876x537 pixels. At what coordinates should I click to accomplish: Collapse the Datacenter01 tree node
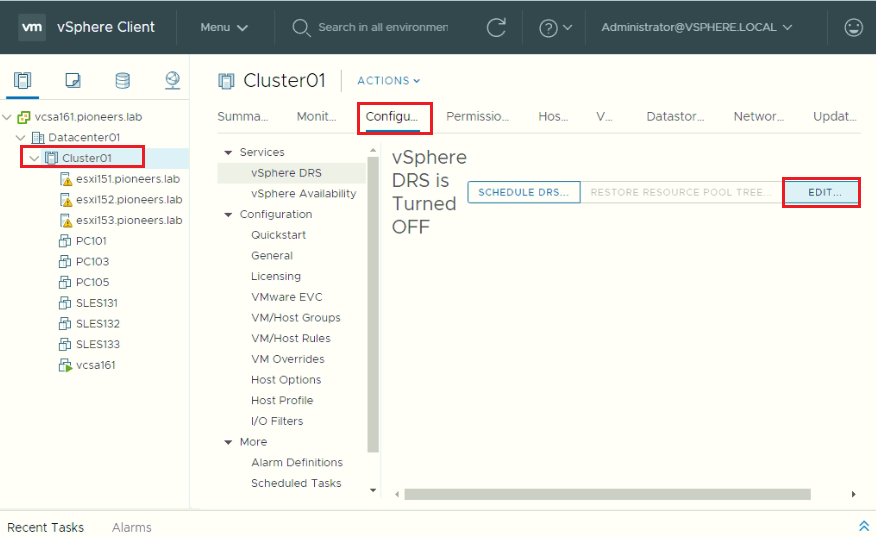pyautogui.click(x=21, y=137)
